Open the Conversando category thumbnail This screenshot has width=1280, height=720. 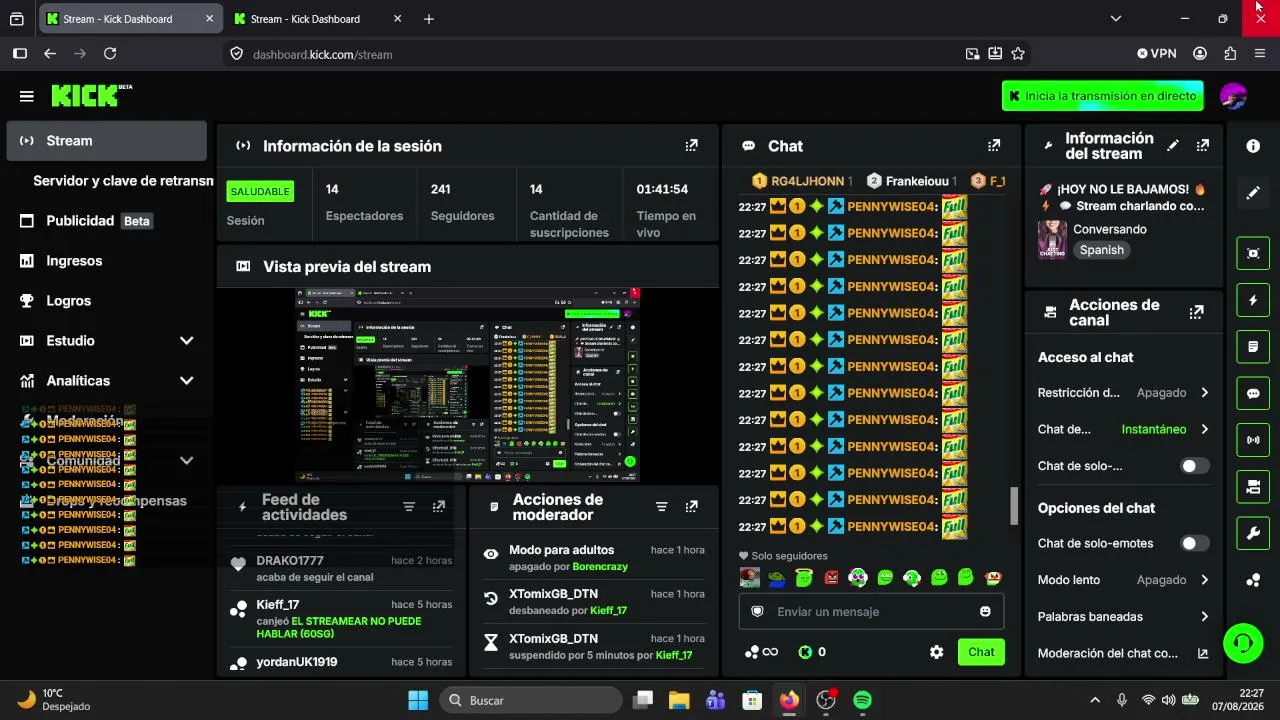pos(1052,240)
